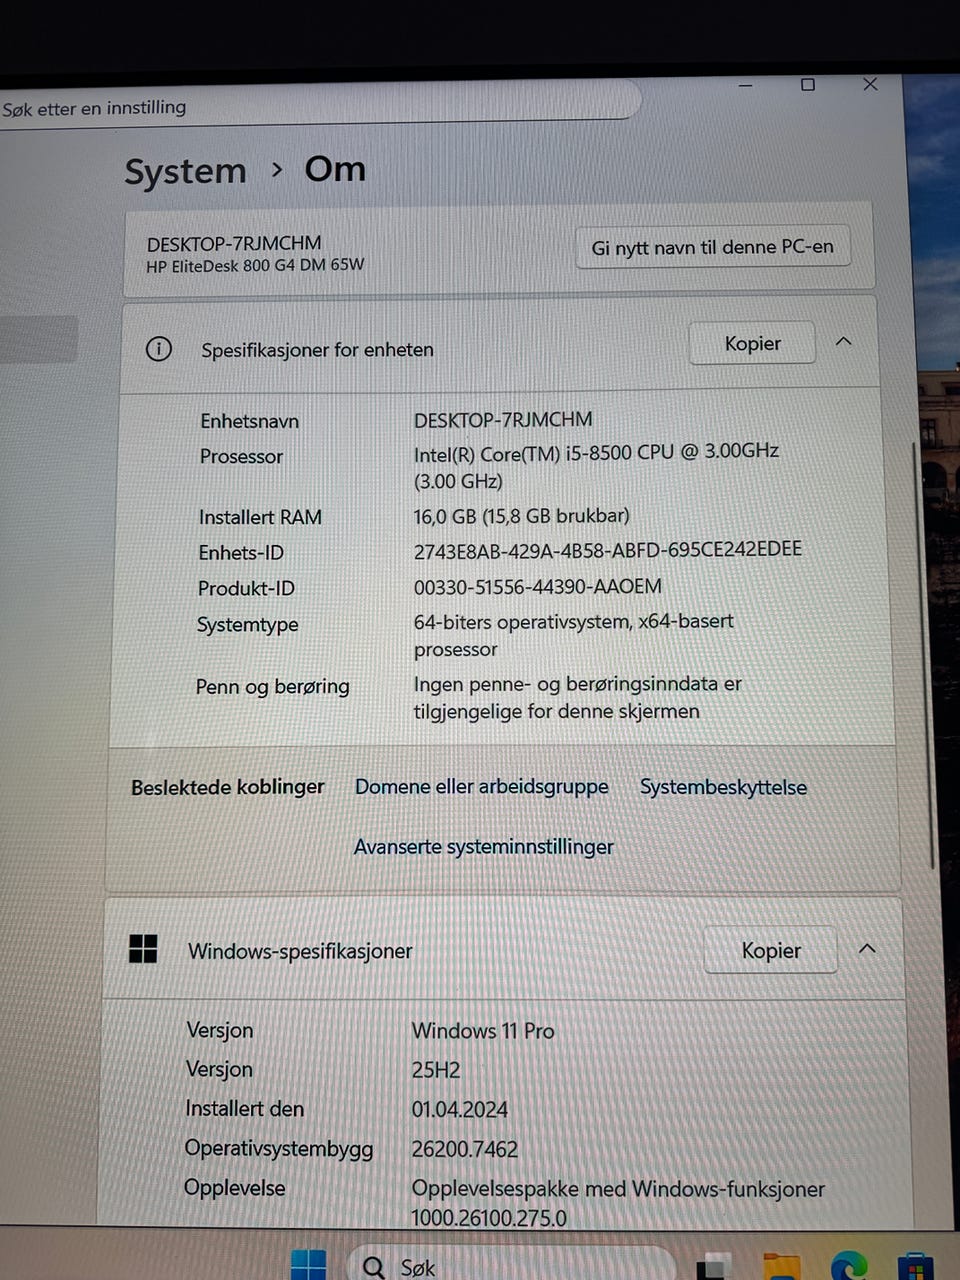Screen dimensions: 960x1280
Task: Copy the device specifications with Kopier
Action: pyautogui.click(x=752, y=343)
